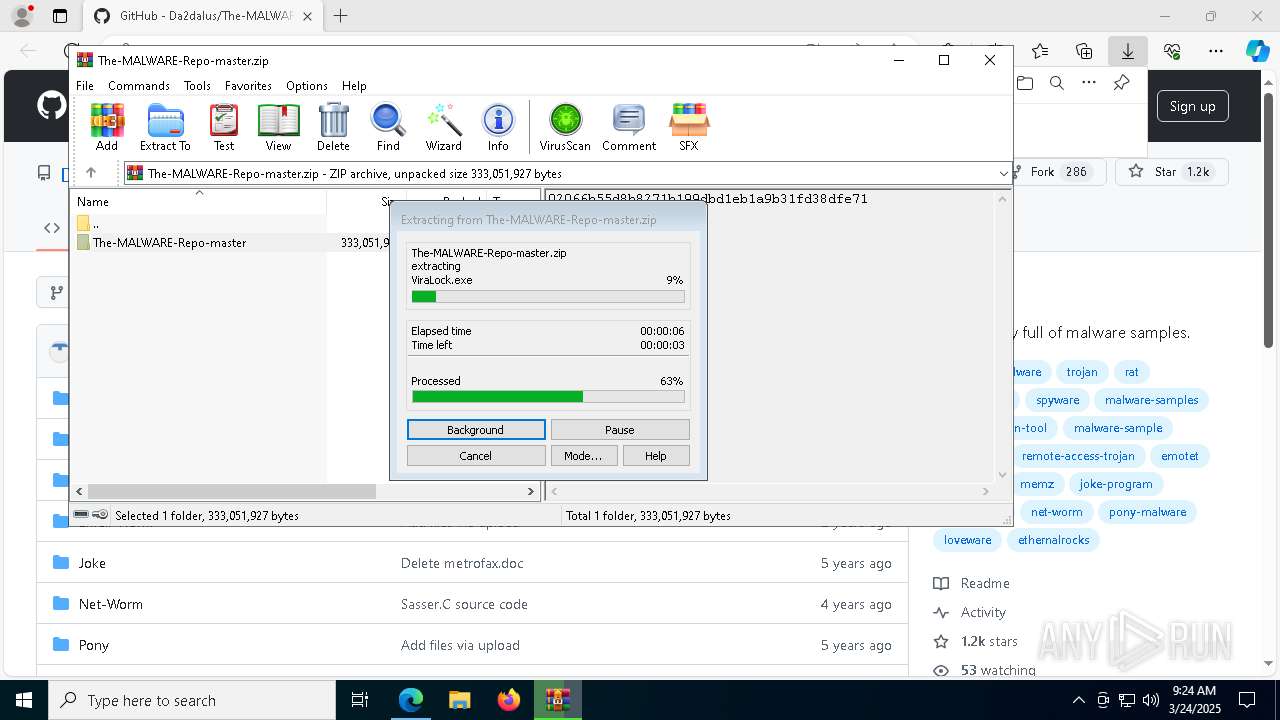1280x720 pixels.
Task: Open the View toolbar icon
Action: tap(278, 127)
